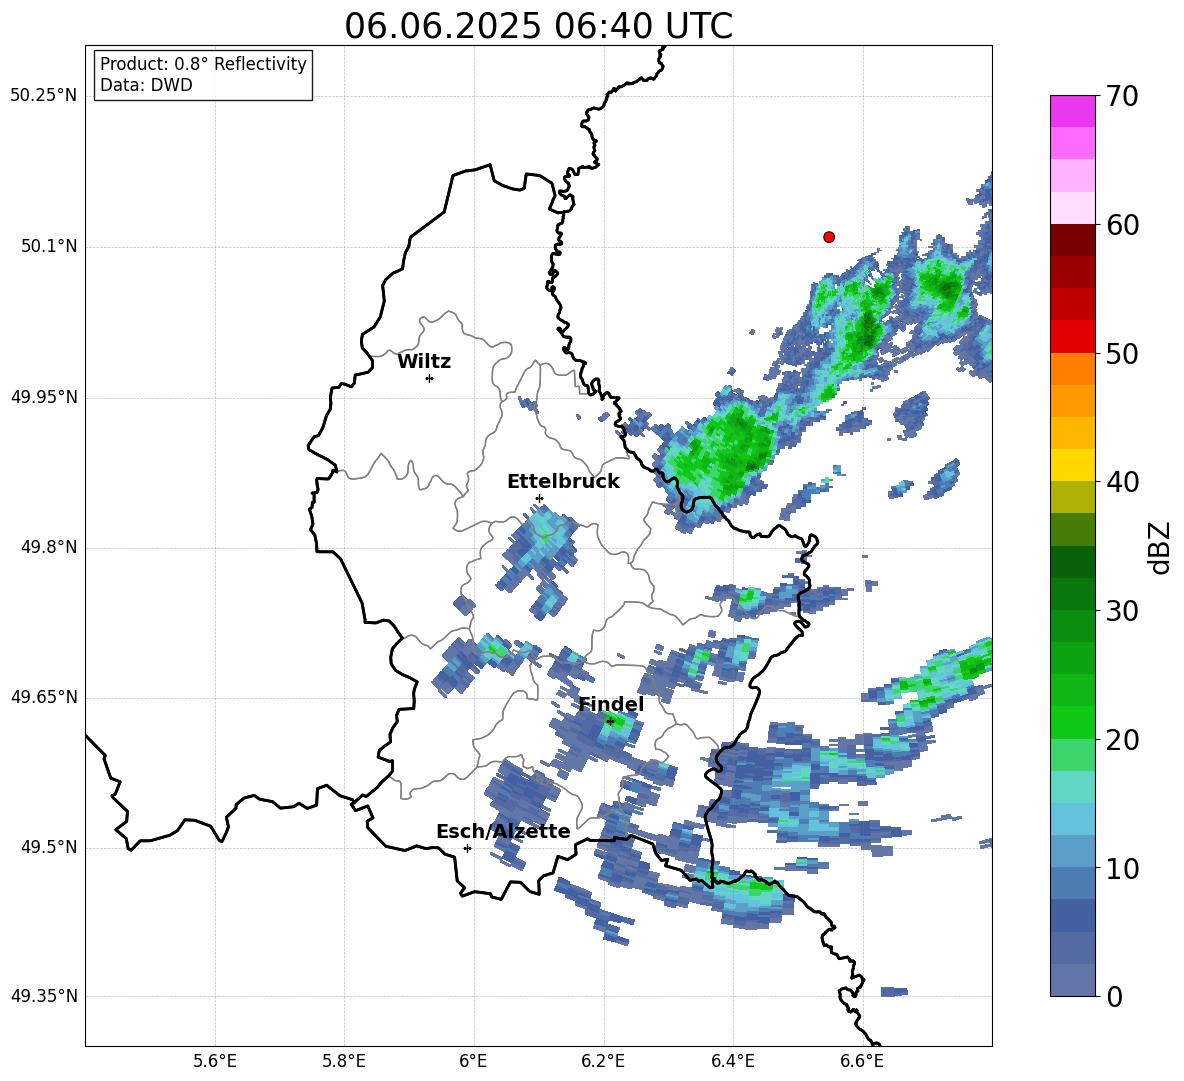Click the 5.8°E longitude label
Screen dimensions: 1184x1081
344,1061
